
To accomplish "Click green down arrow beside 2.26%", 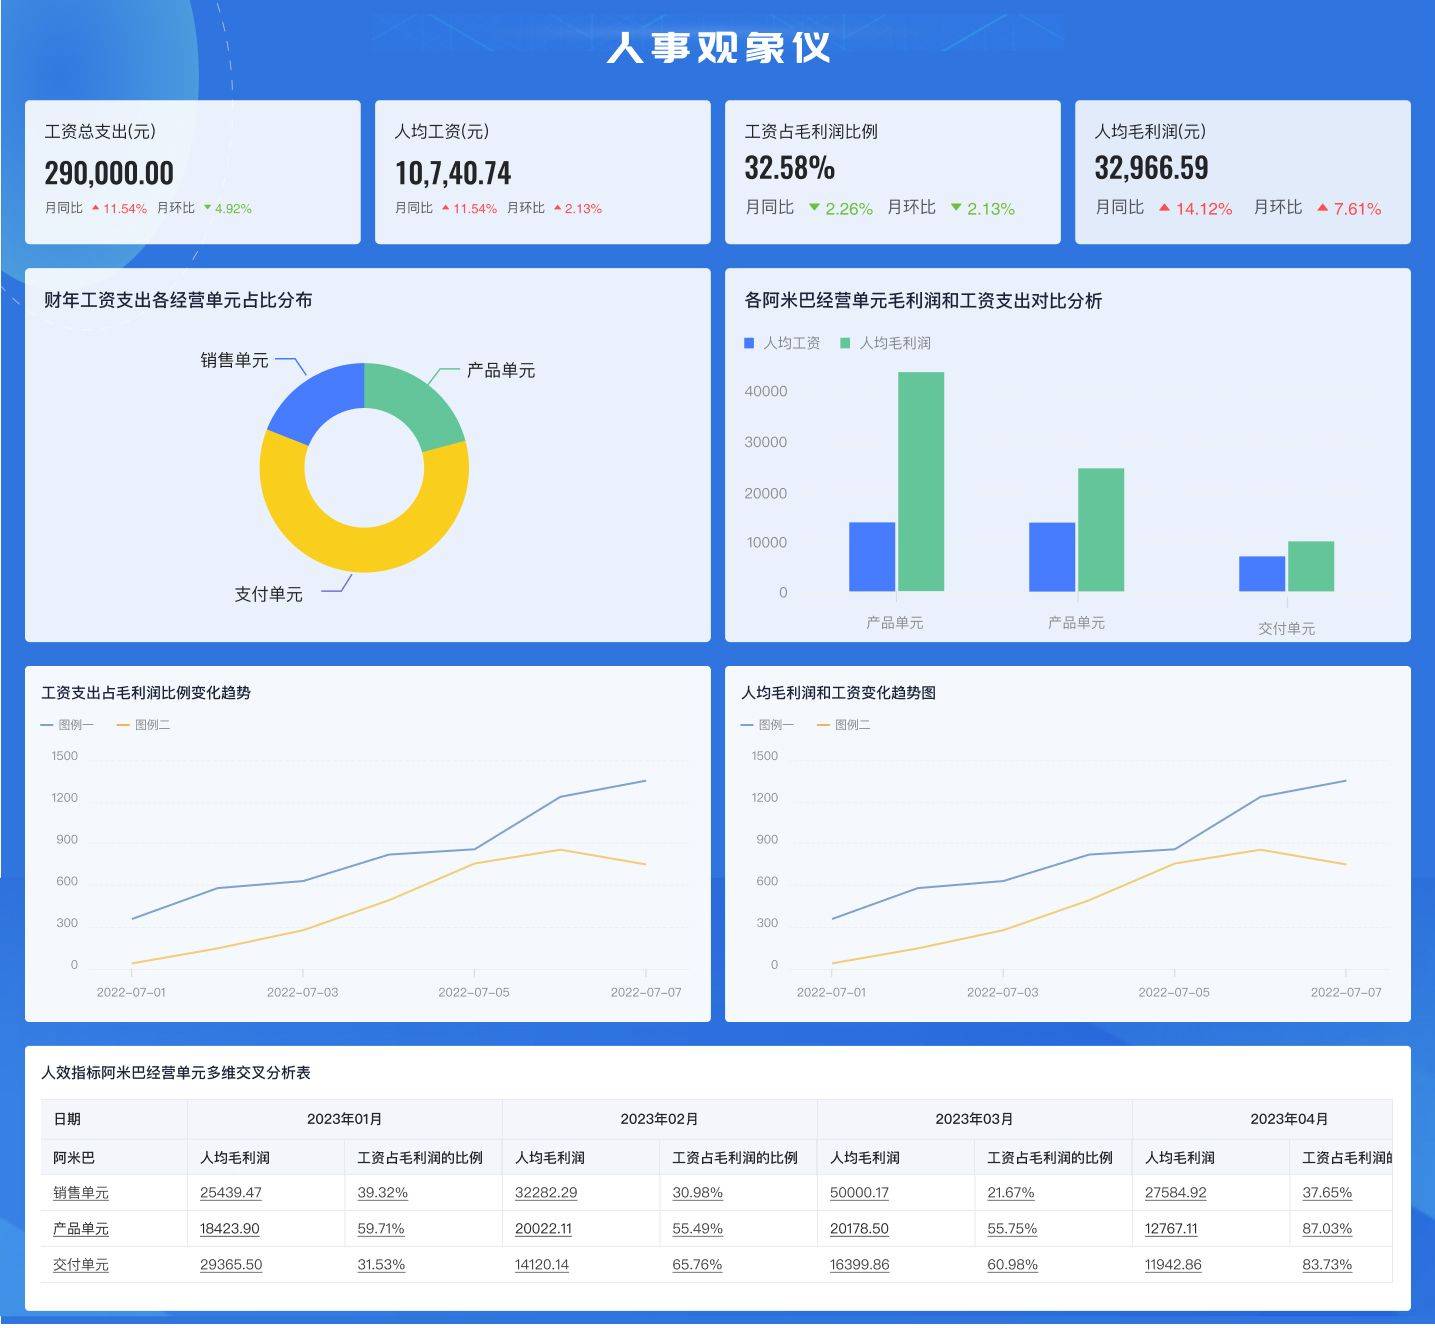I will [814, 208].
